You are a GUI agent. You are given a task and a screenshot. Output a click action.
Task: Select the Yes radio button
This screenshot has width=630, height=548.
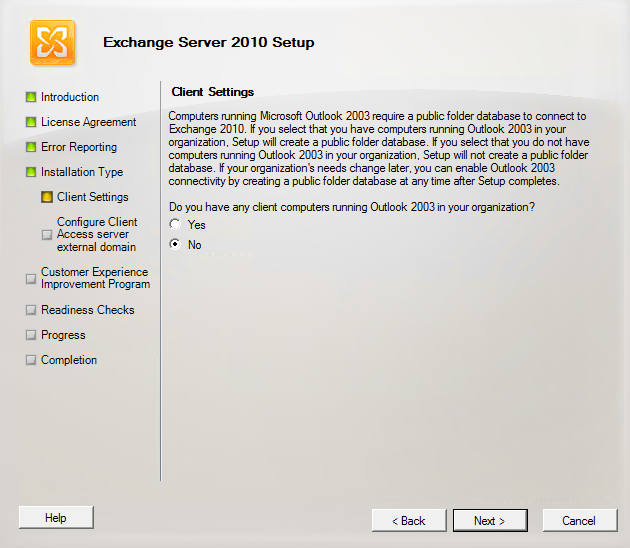[x=175, y=224]
